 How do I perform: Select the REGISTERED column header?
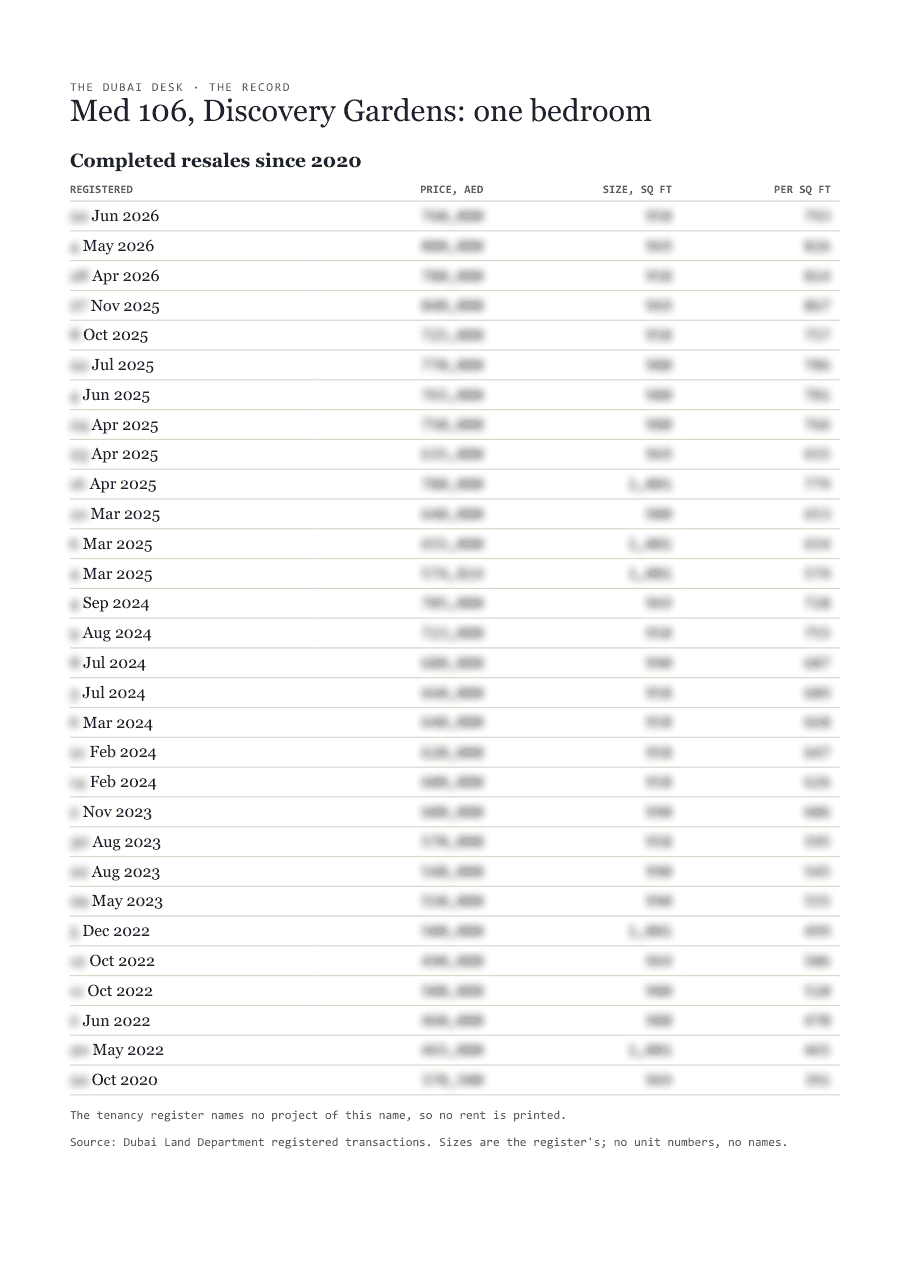pyautogui.click(x=101, y=189)
